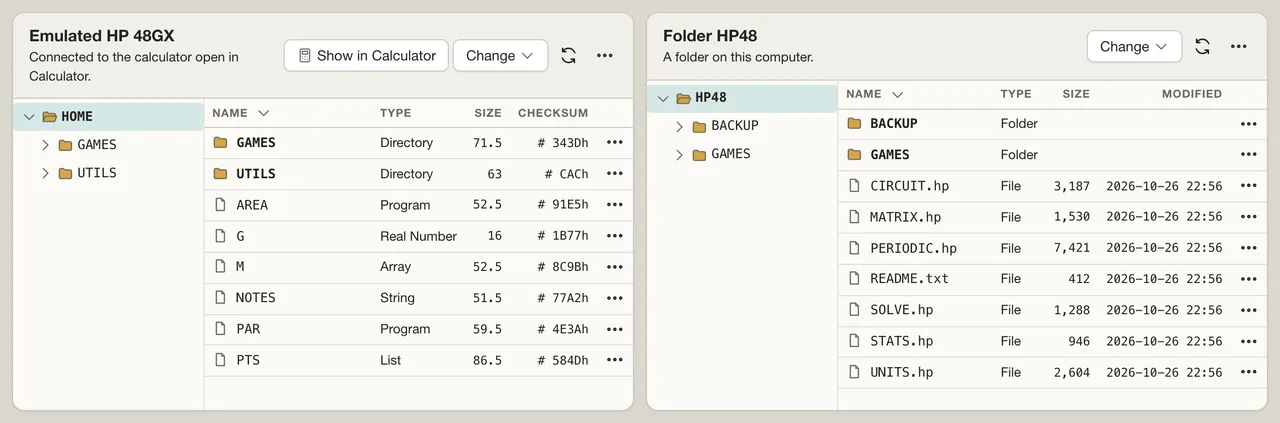Open more actions for PTS list row

(614, 360)
